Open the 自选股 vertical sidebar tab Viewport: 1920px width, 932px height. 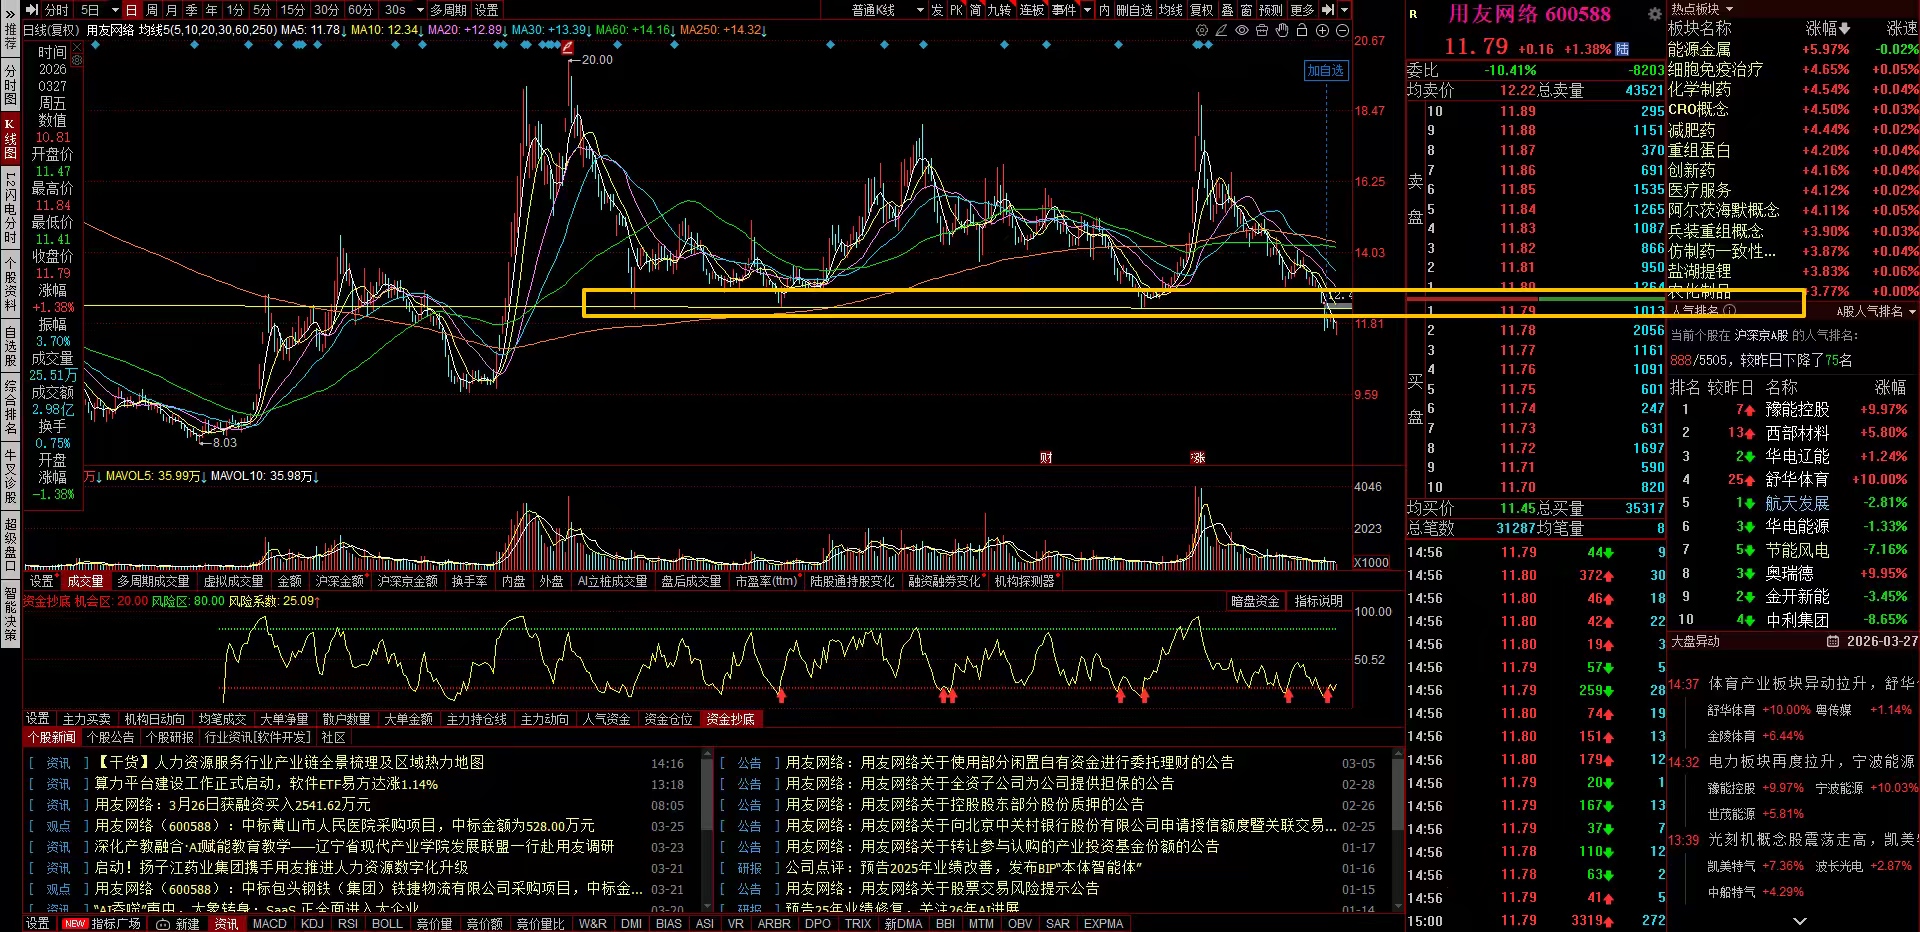point(10,346)
